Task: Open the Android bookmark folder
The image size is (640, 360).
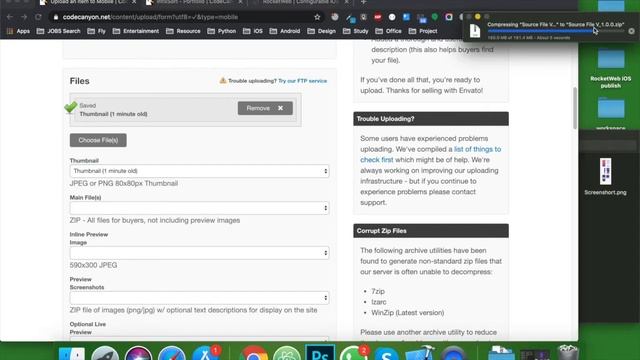Action: pyautogui.click(x=285, y=31)
